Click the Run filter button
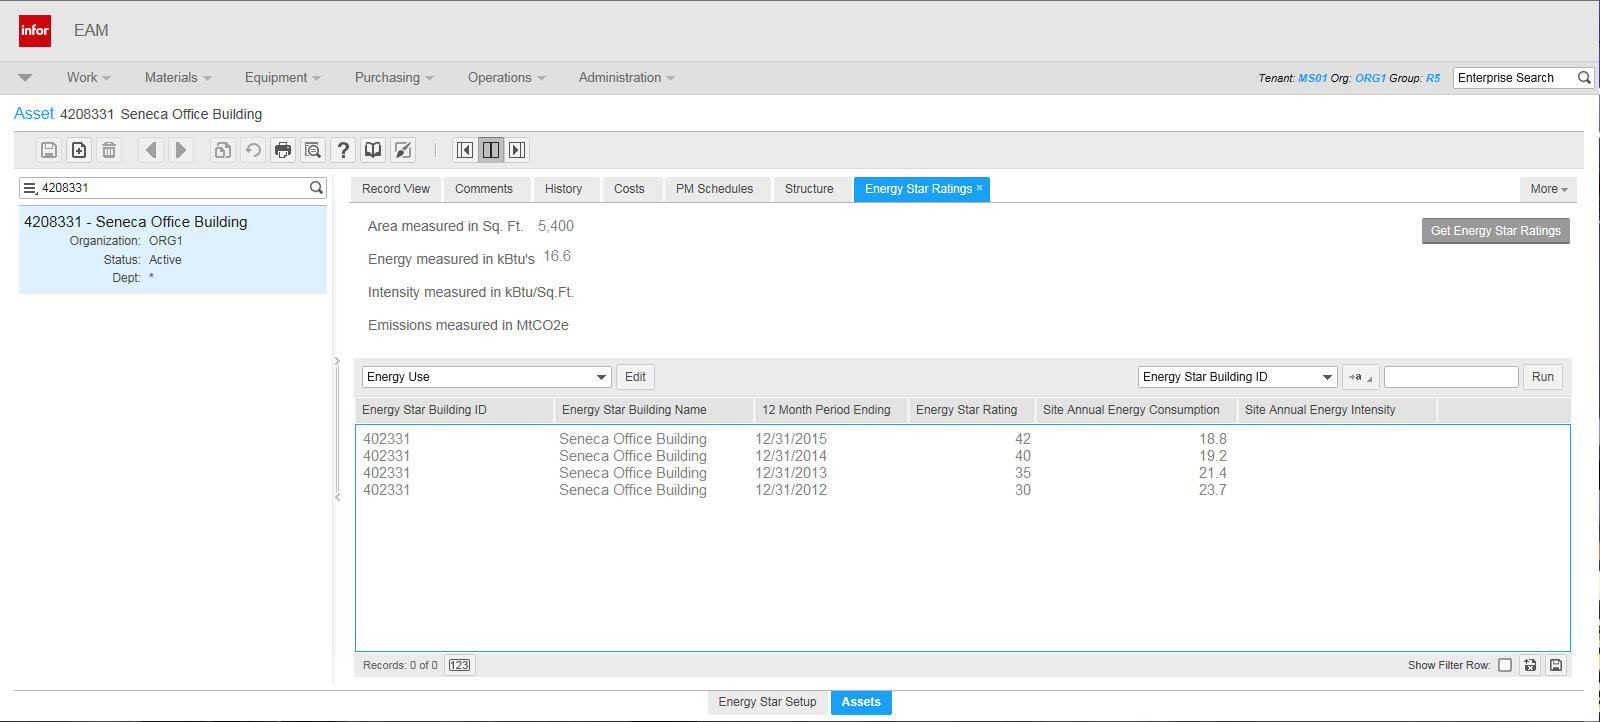 click(x=1542, y=377)
